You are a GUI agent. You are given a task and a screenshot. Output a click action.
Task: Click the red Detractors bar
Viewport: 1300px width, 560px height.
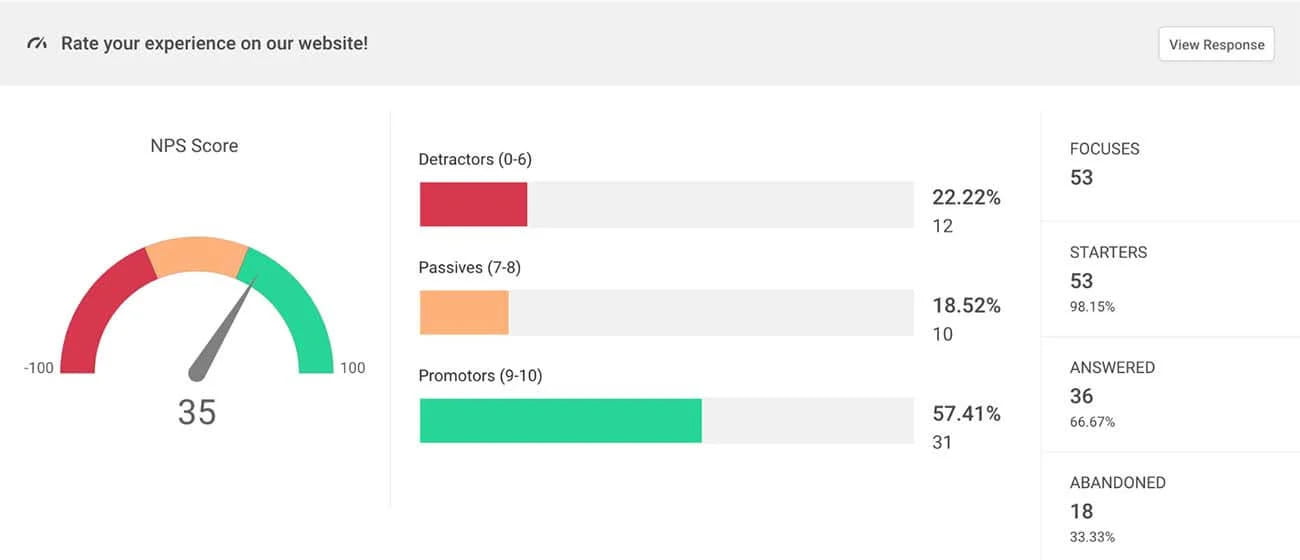[473, 204]
